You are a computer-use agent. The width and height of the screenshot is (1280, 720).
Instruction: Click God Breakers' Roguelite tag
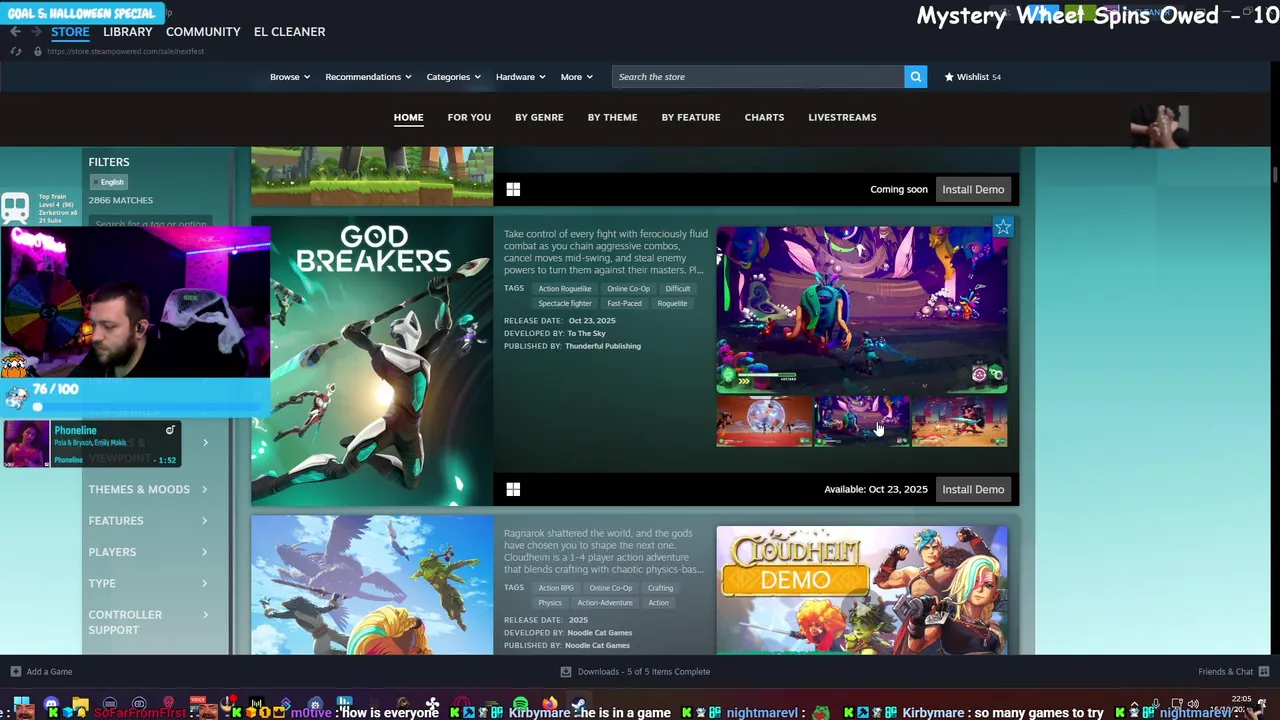pyautogui.click(x=672, y=303)
